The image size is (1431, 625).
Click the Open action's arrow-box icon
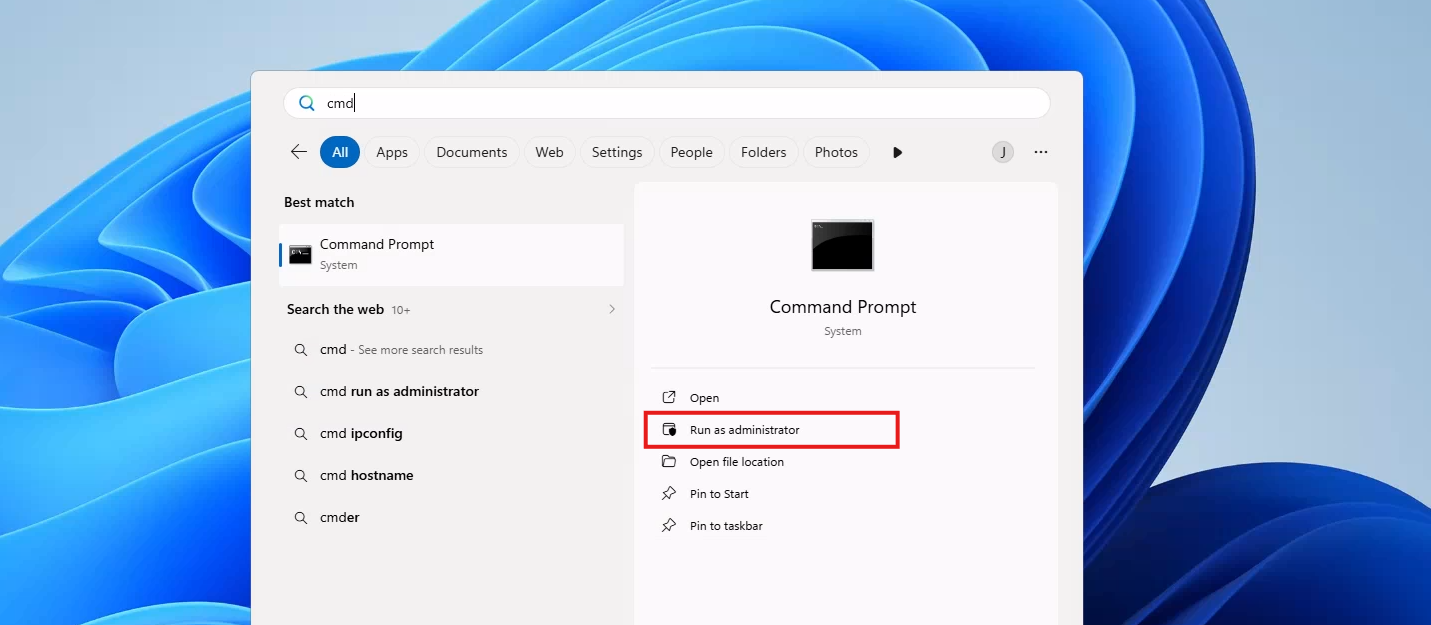[669, 398]
